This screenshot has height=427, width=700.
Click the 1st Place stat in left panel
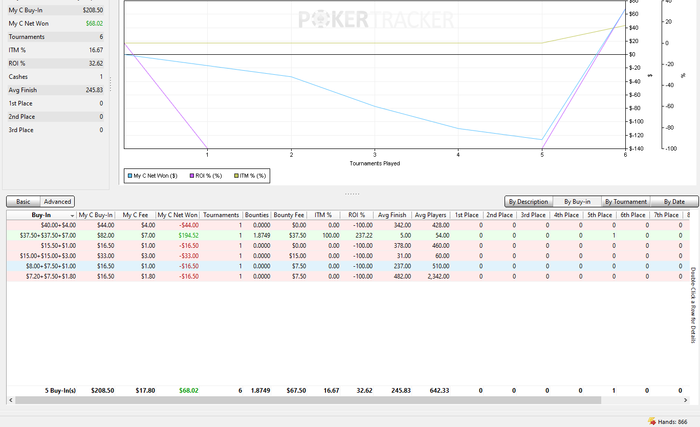(56, 103)
